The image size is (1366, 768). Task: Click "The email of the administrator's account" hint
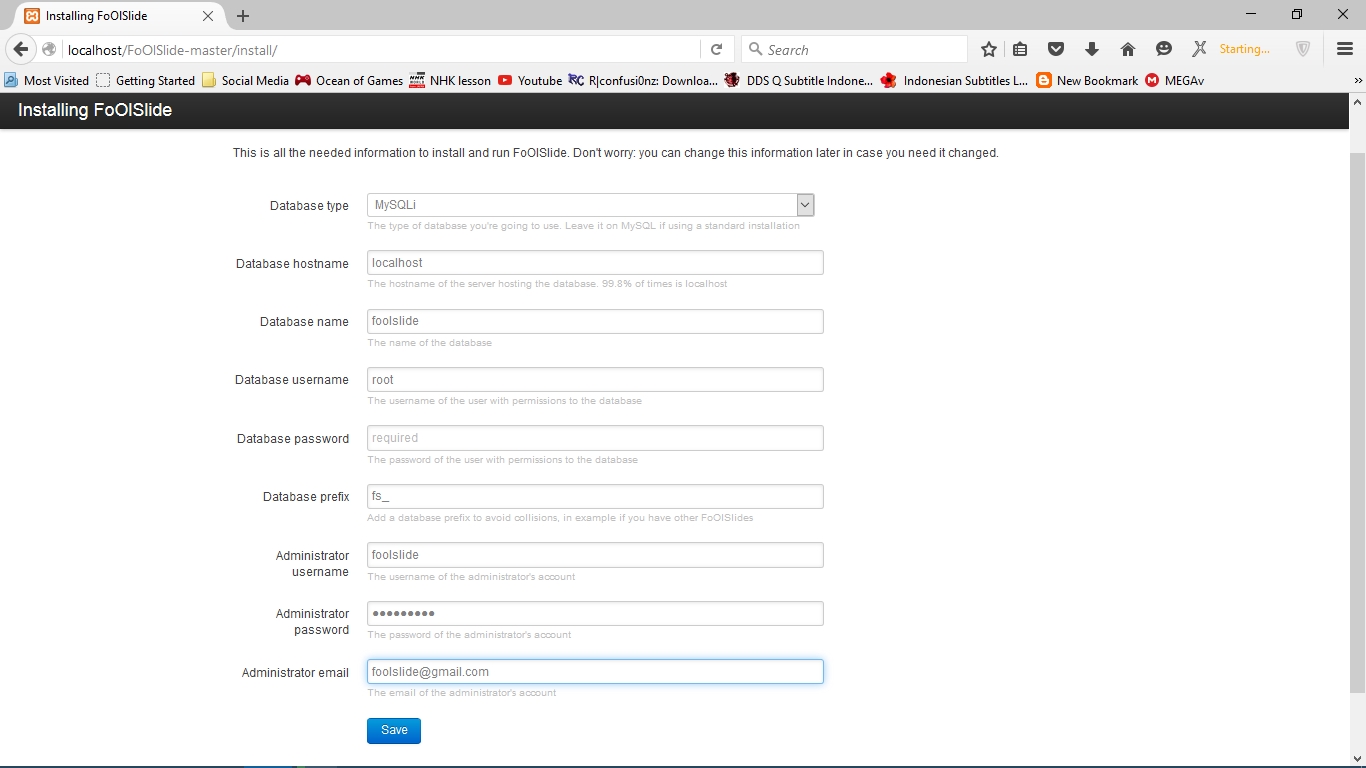click(x=462, y=692)
